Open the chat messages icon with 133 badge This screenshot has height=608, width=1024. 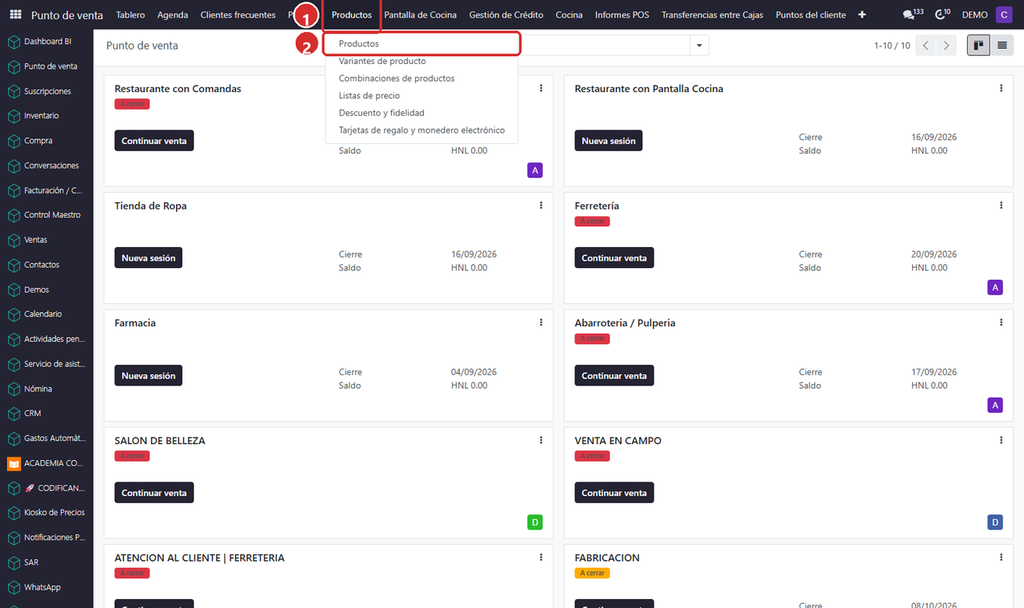912,14
